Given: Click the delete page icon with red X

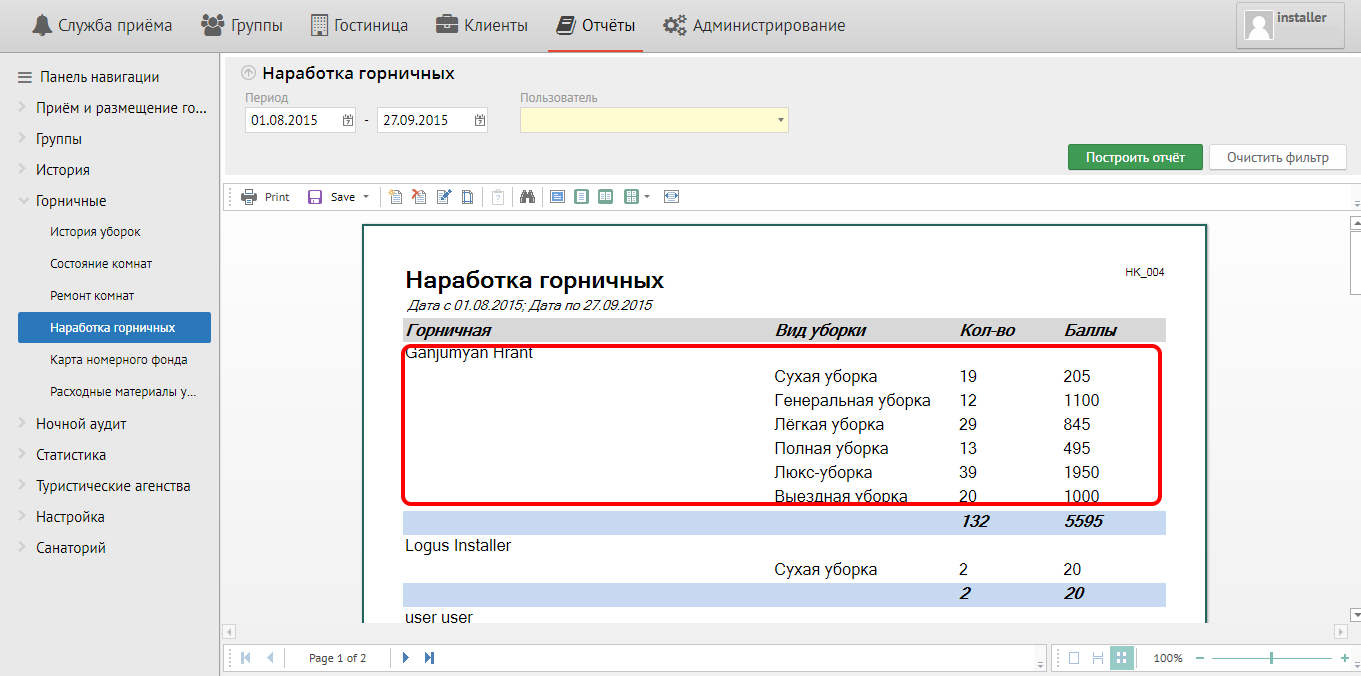Looking at the screenshot, I should [x=420, y=197].
